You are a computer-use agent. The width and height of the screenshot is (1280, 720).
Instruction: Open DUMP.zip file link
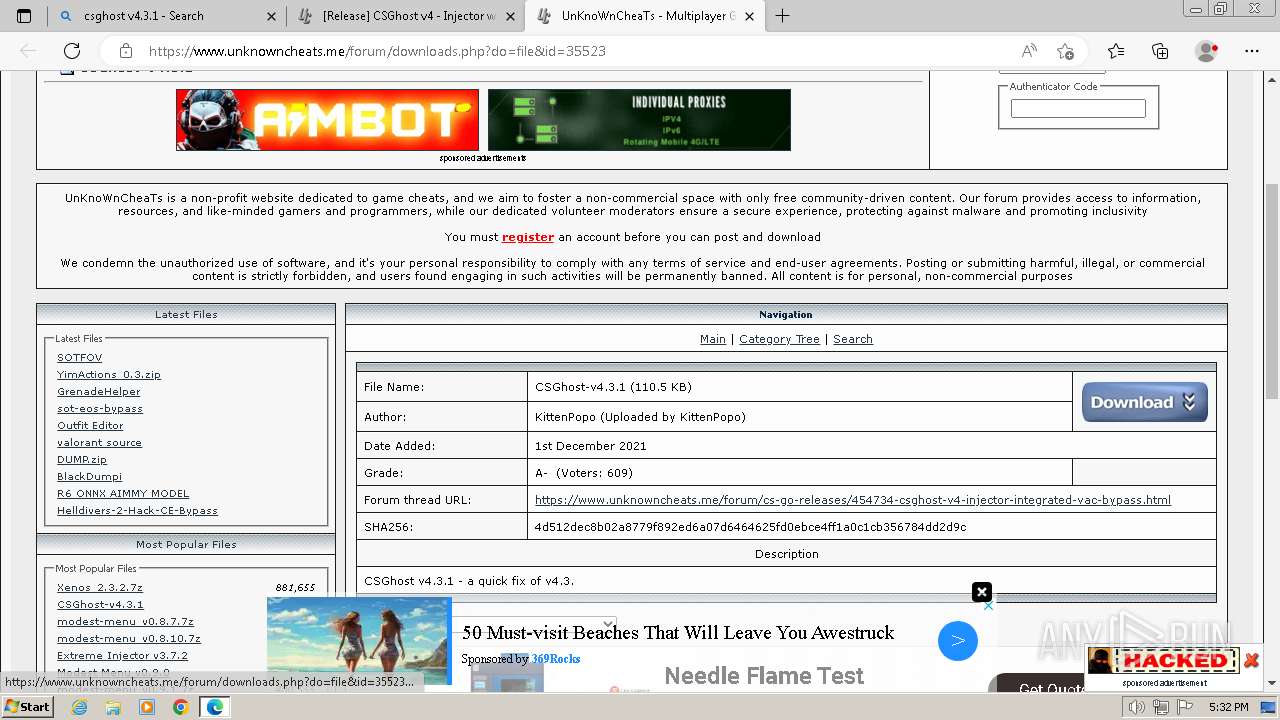(82, 459)
